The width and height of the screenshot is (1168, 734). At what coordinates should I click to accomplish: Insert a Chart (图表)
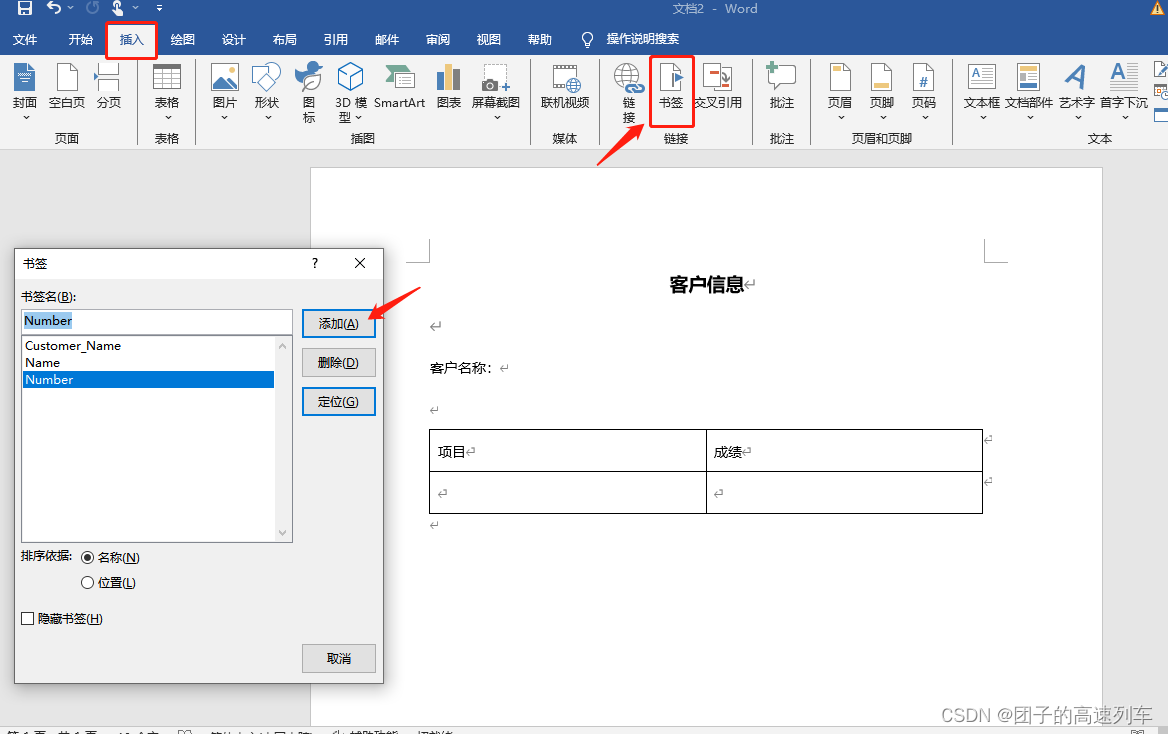coord(448,87)
